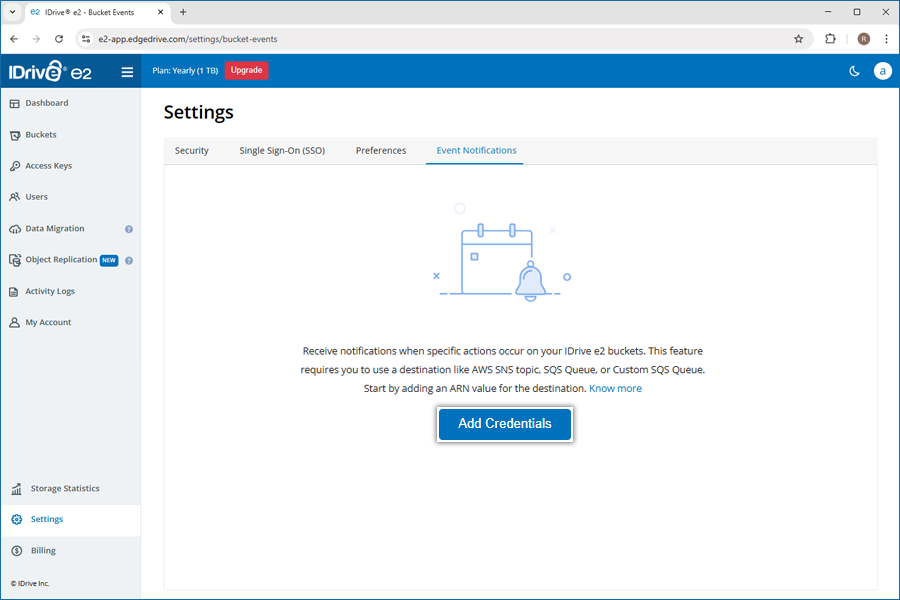The width and height of the screenshot is (900, 600).
Task: Click the Data Migration cloud icon
Action: 14,229
